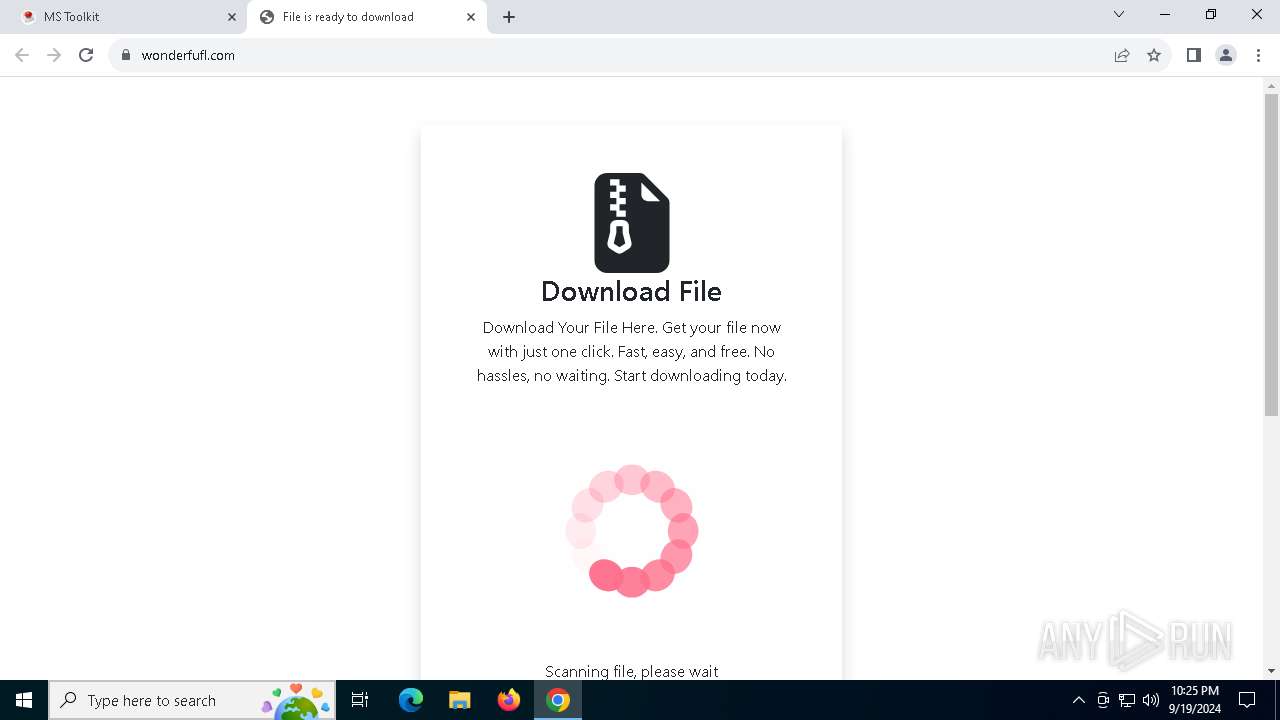Click the page scrollbar thumb
Image resolution: width=1280 pixels, height=720 pixels.
(1271, 255)
